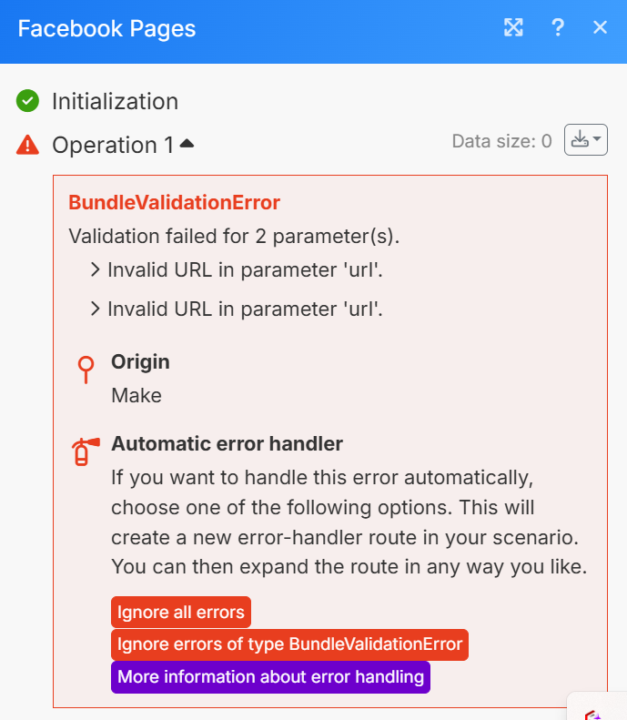
Task: Click Ignore all errors button
Action: (x=181, y=612)
